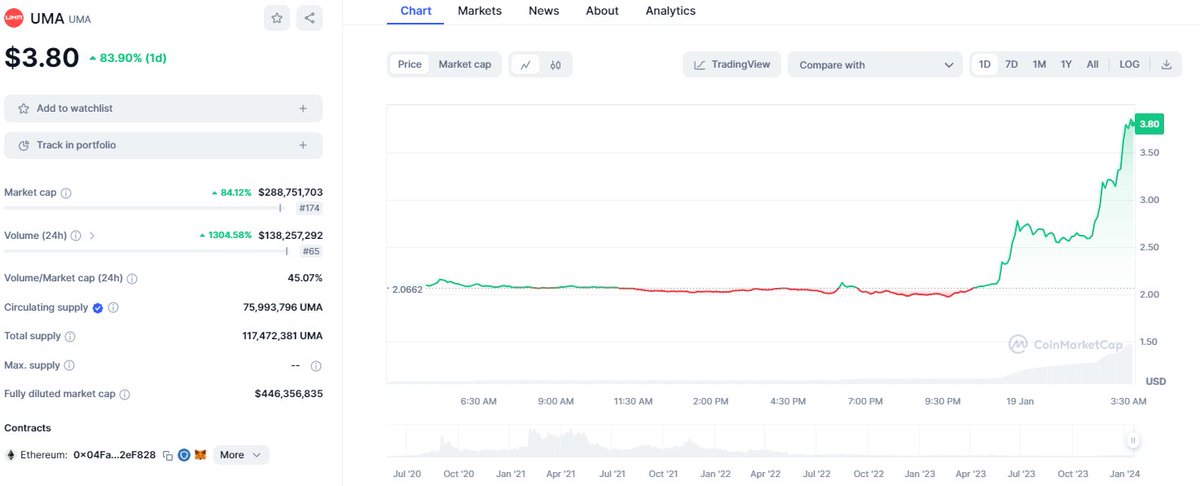
Task: Open the Volume (24h) info icon
Action: (76, 236)
